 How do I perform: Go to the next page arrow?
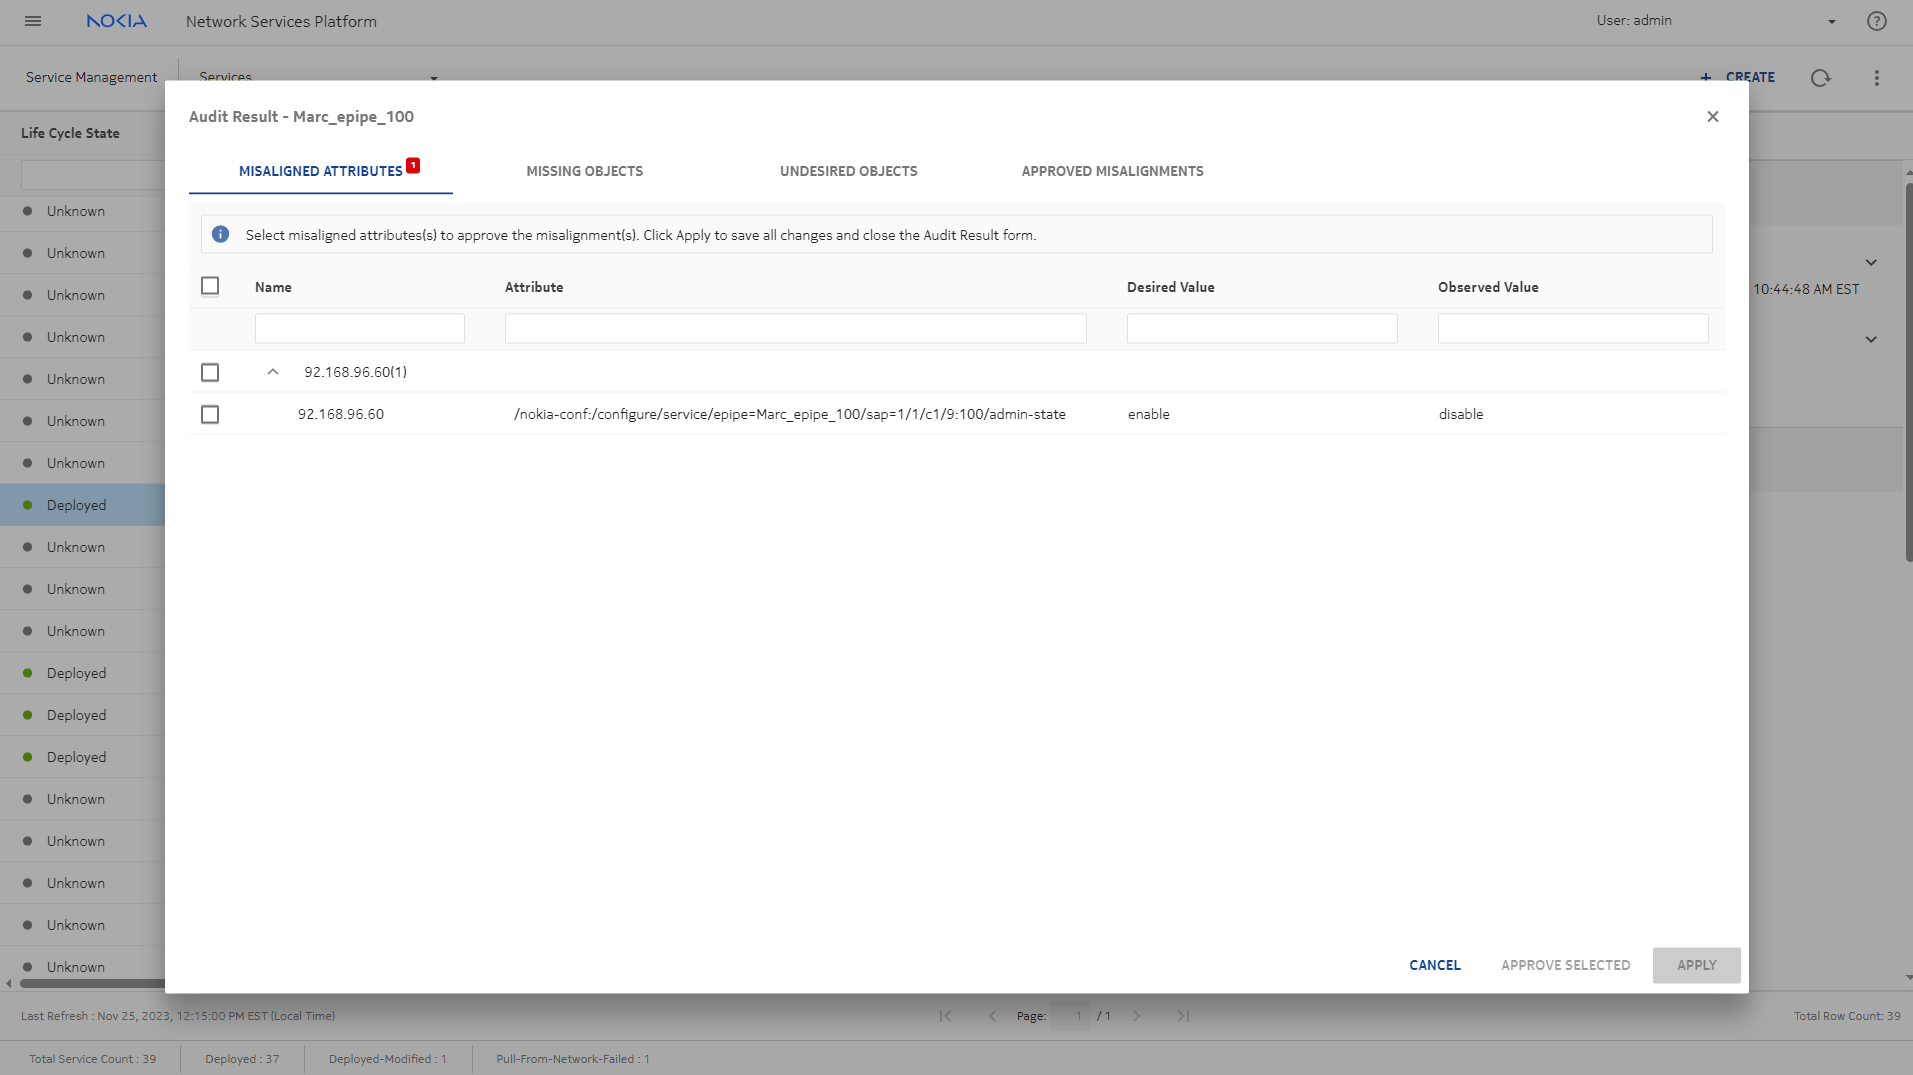pyautogui.click(x=1136, y=1016)
